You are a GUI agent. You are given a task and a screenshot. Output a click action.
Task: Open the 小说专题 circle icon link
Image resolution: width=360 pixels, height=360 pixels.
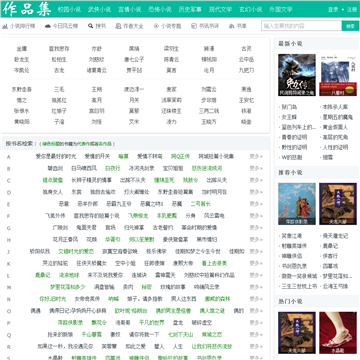click(167, 26)
